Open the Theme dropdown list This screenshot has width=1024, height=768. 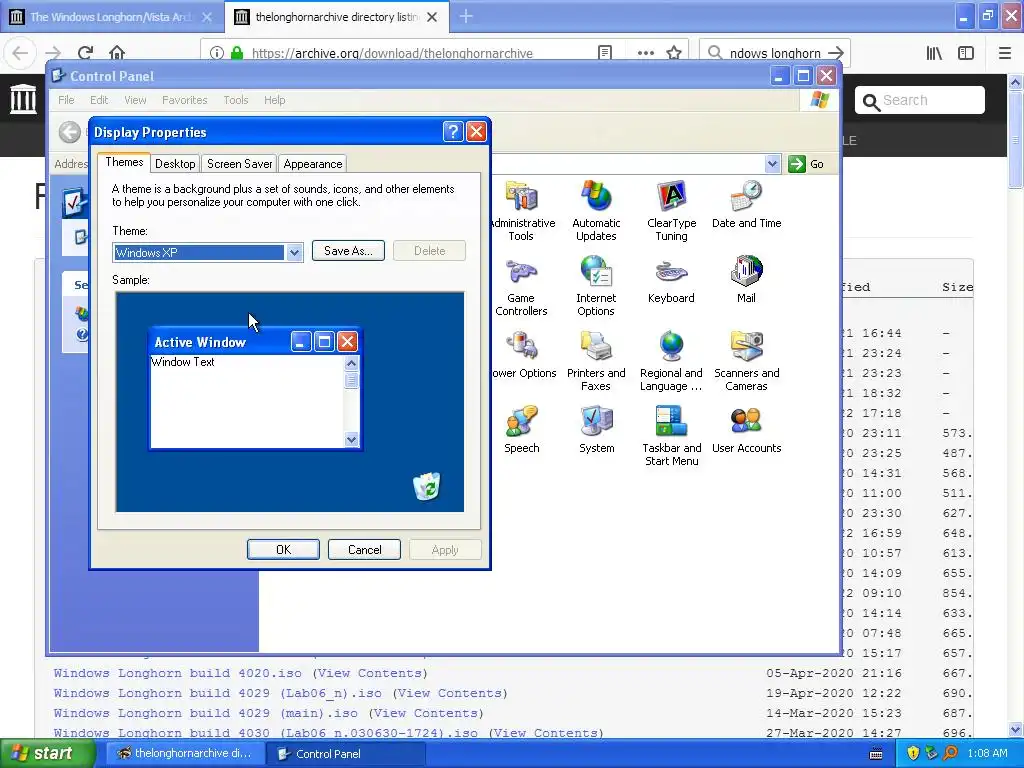[295, 252]
